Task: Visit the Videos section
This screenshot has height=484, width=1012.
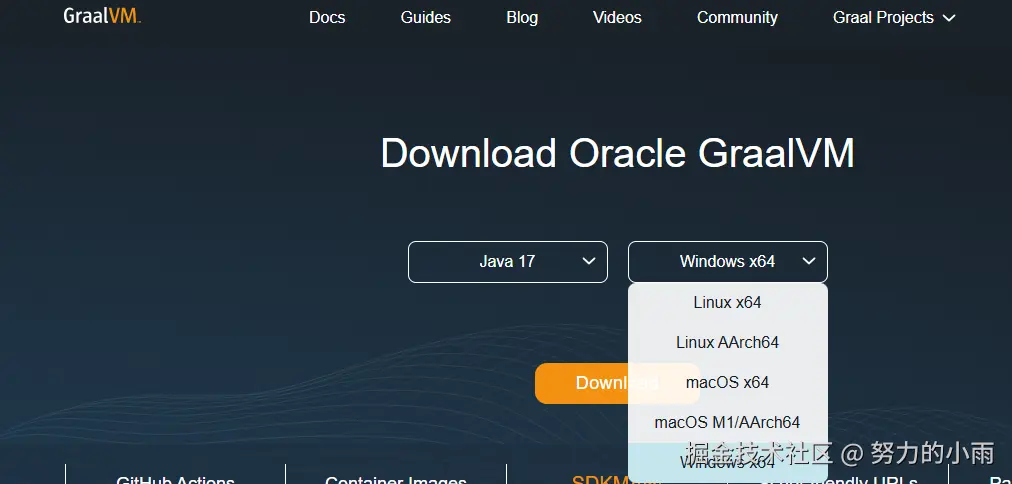Action: 617,17
